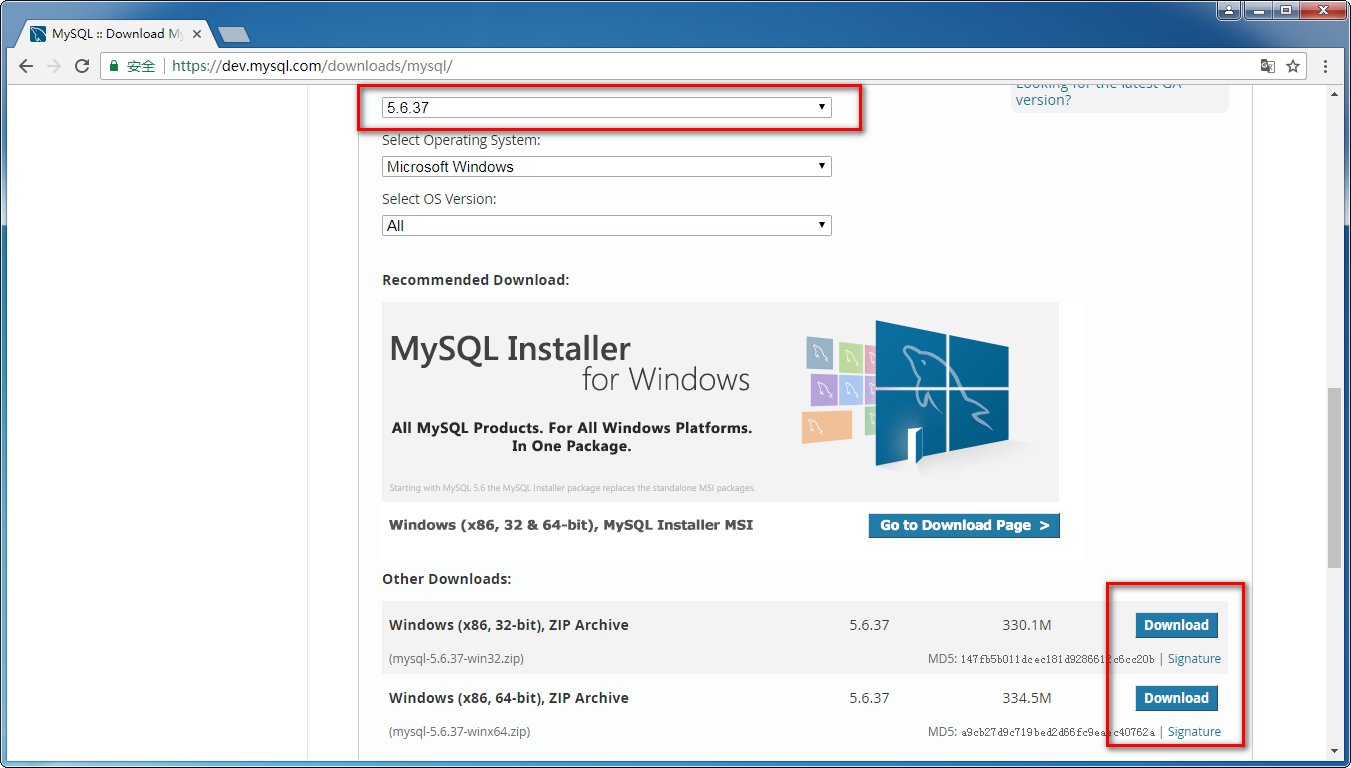Open Signature link for winx64 zip
The width and height of the screenshot is (1351, 768).
coord(1194,732)
